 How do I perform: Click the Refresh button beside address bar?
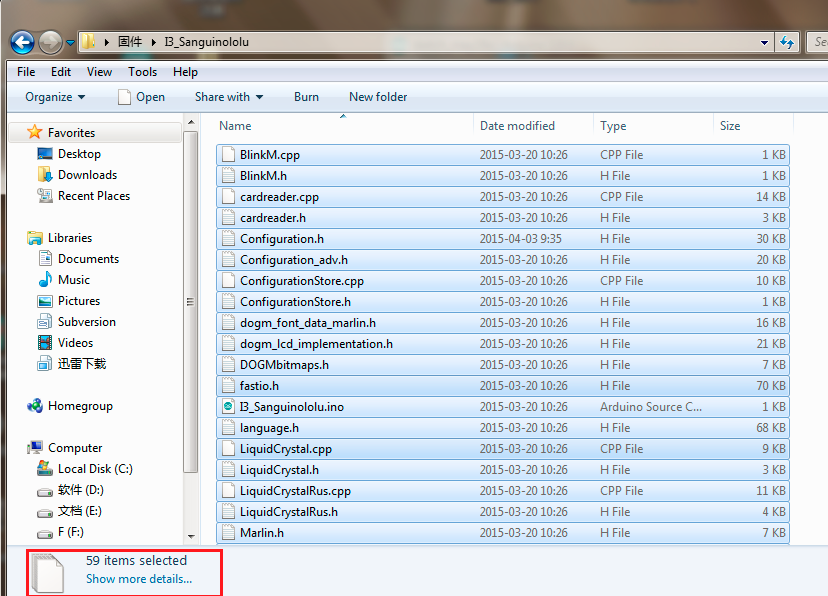(787, 42)
